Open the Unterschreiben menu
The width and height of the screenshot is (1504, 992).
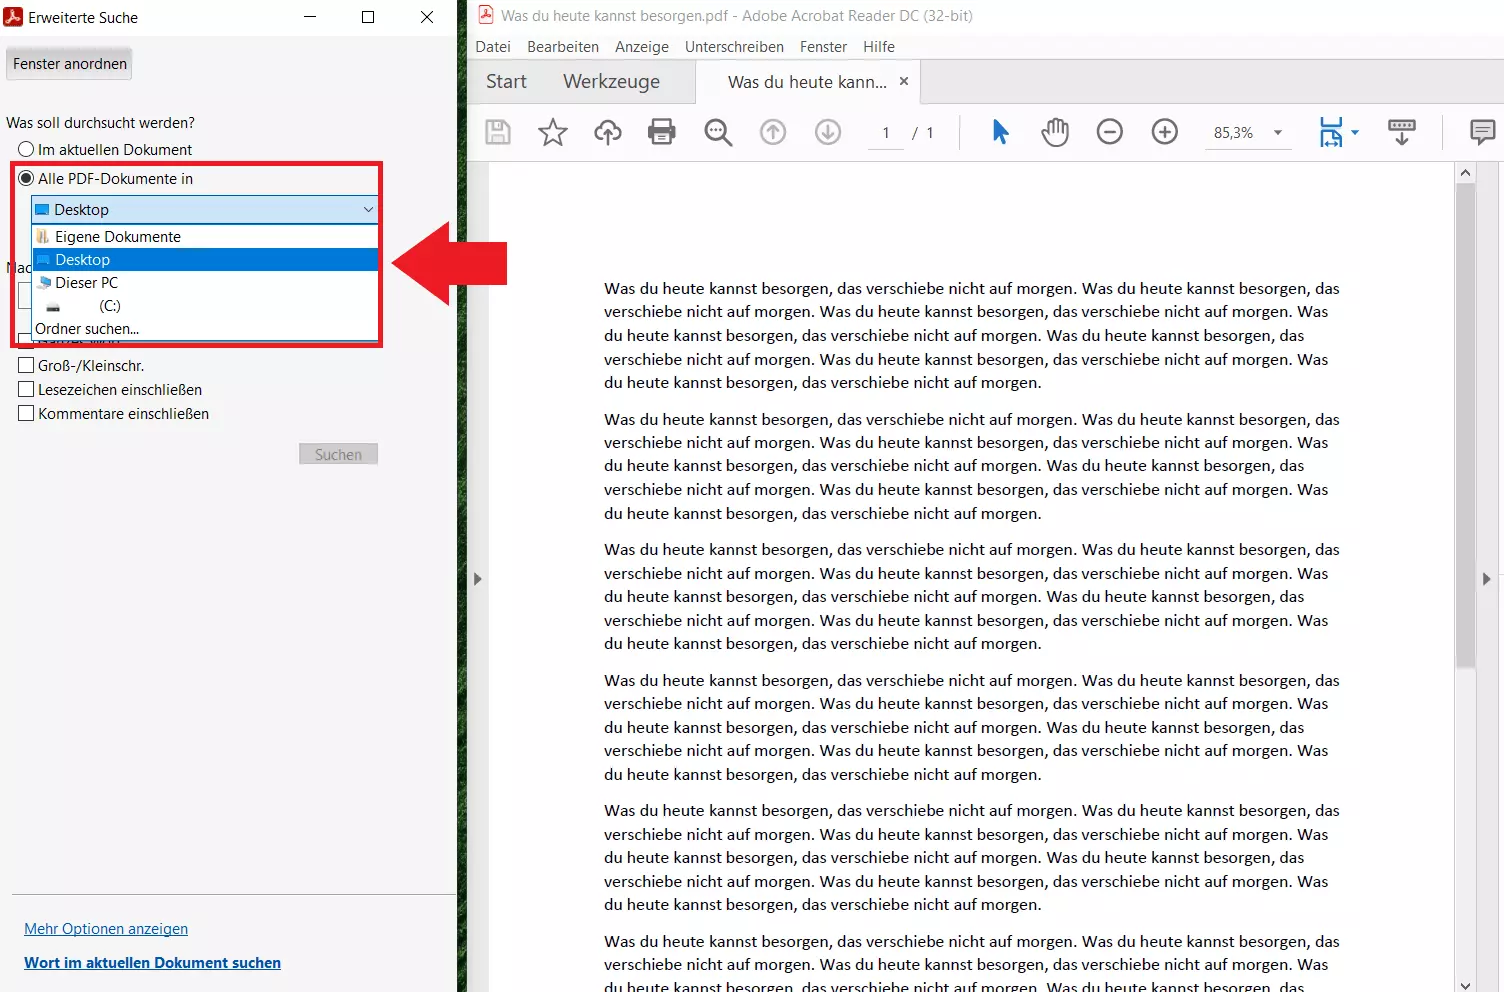(x=734, y=46)
